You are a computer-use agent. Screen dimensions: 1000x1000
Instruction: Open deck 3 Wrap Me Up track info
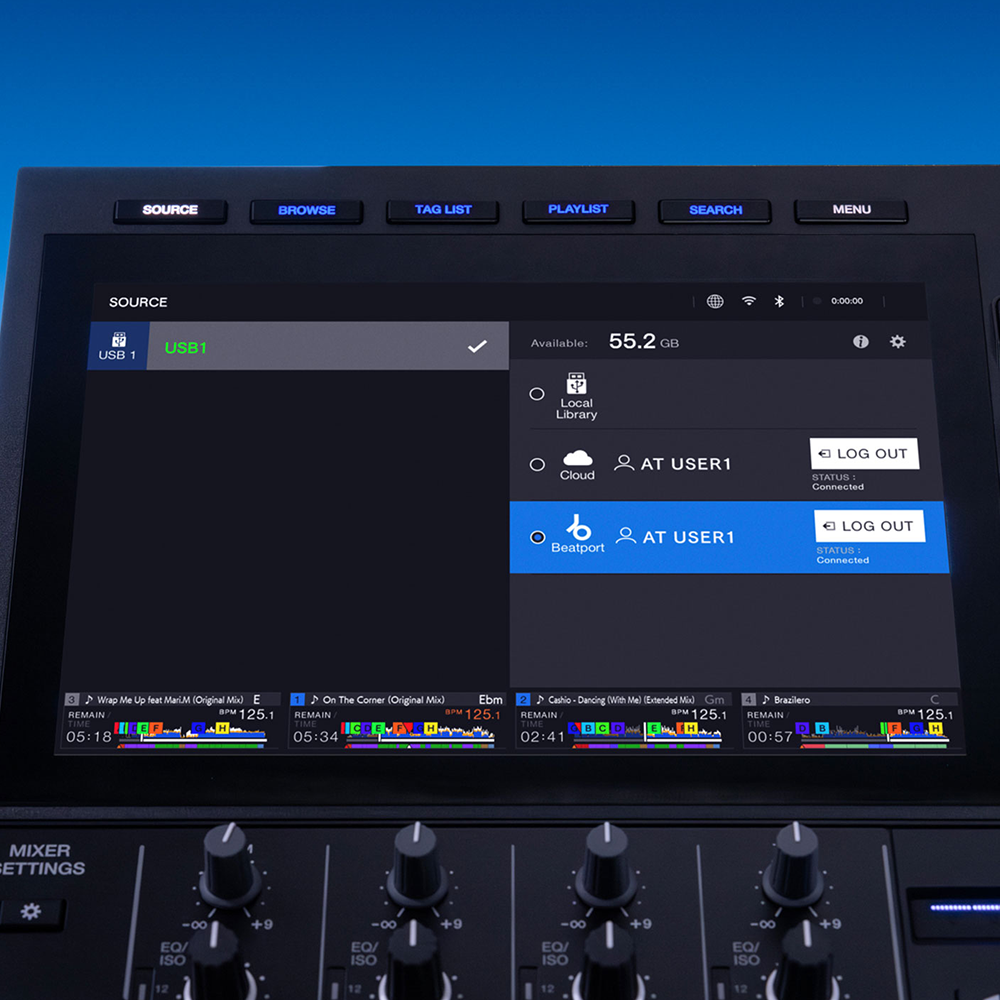pos(170,700)
